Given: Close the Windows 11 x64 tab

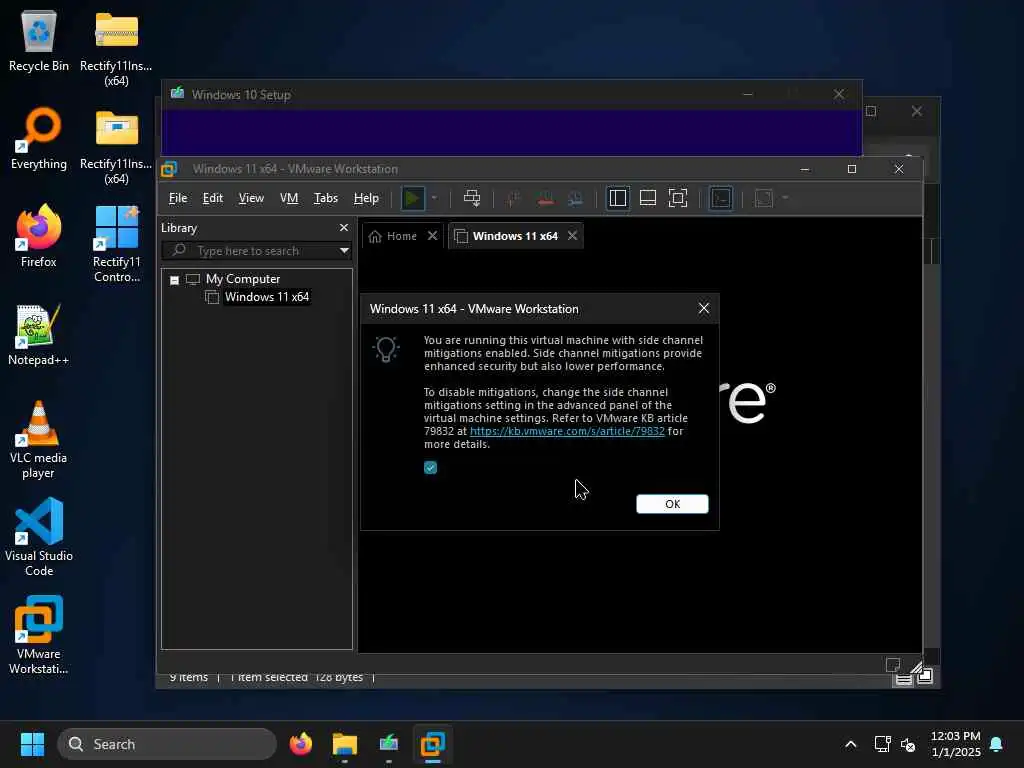Looking at the screenshot, I should pos(572,236).
